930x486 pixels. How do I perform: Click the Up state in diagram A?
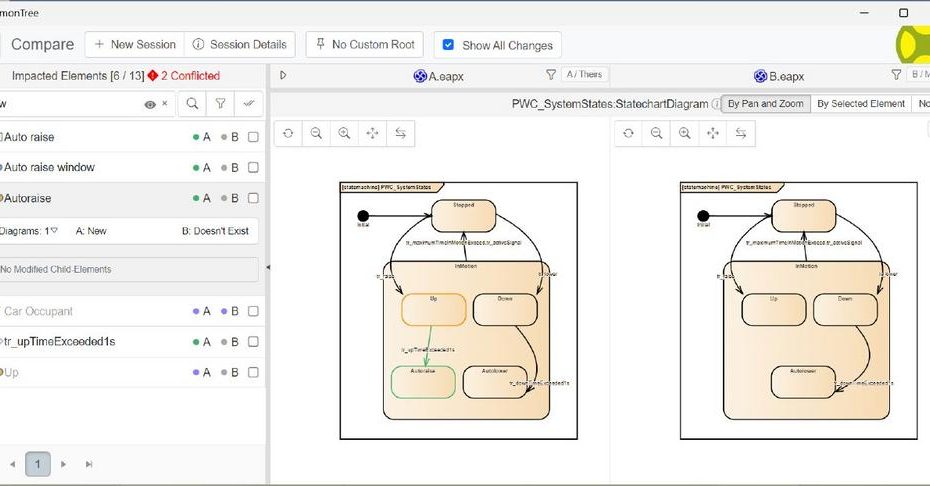(434, 310)
